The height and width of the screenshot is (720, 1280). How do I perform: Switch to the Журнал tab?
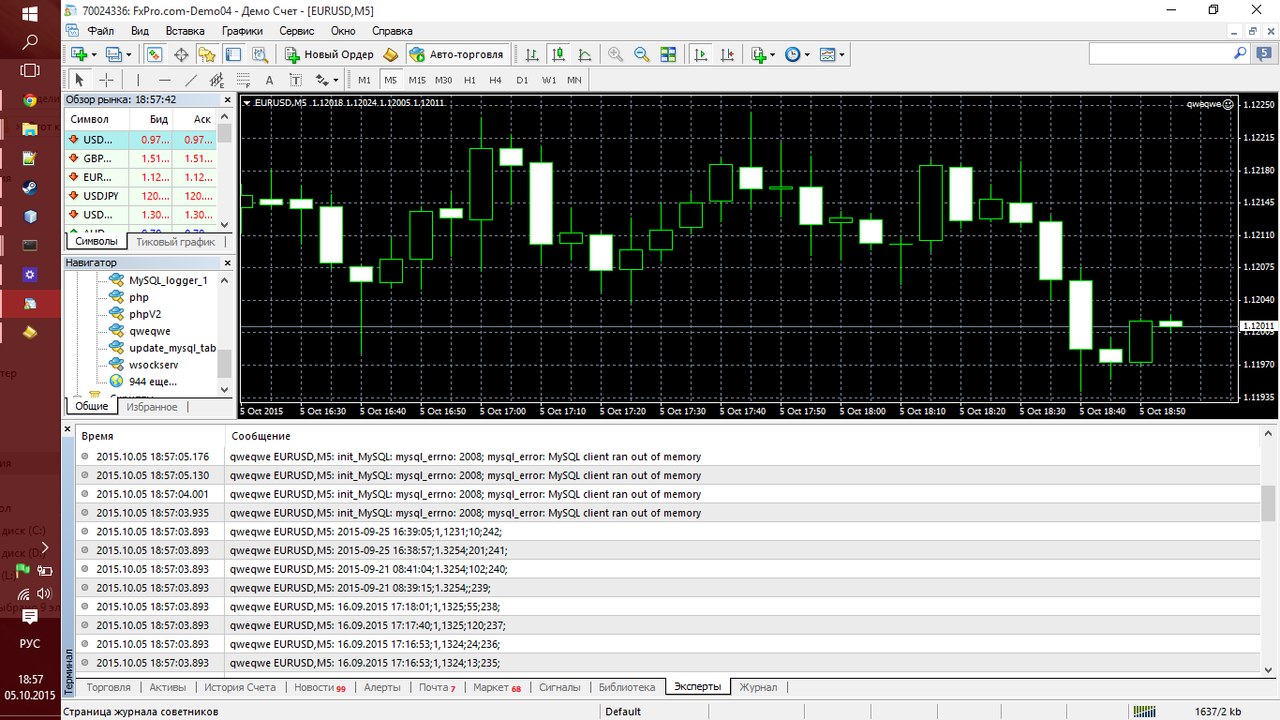click(x=758, y=687)
